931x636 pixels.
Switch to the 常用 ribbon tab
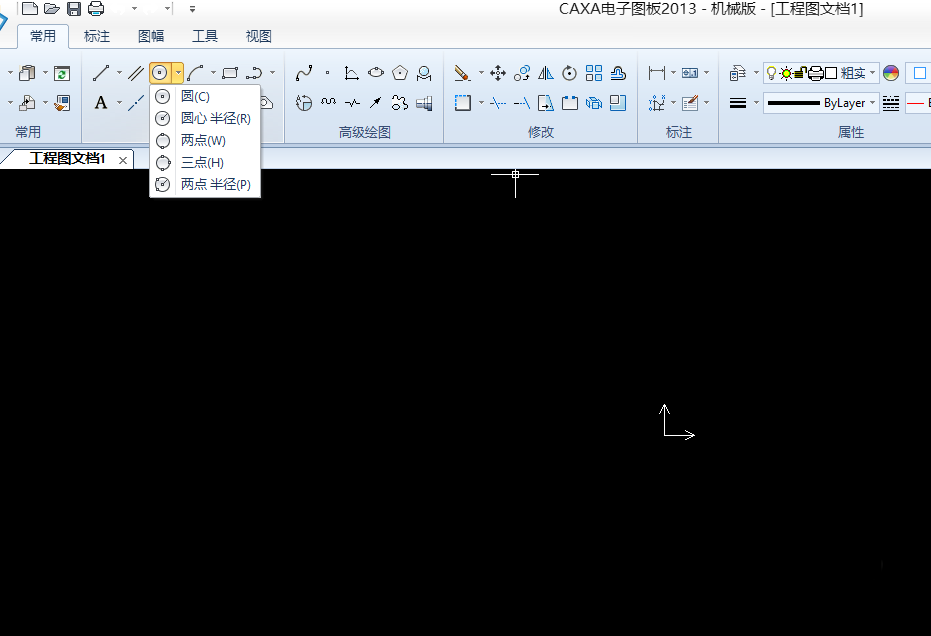click(43, 36)
